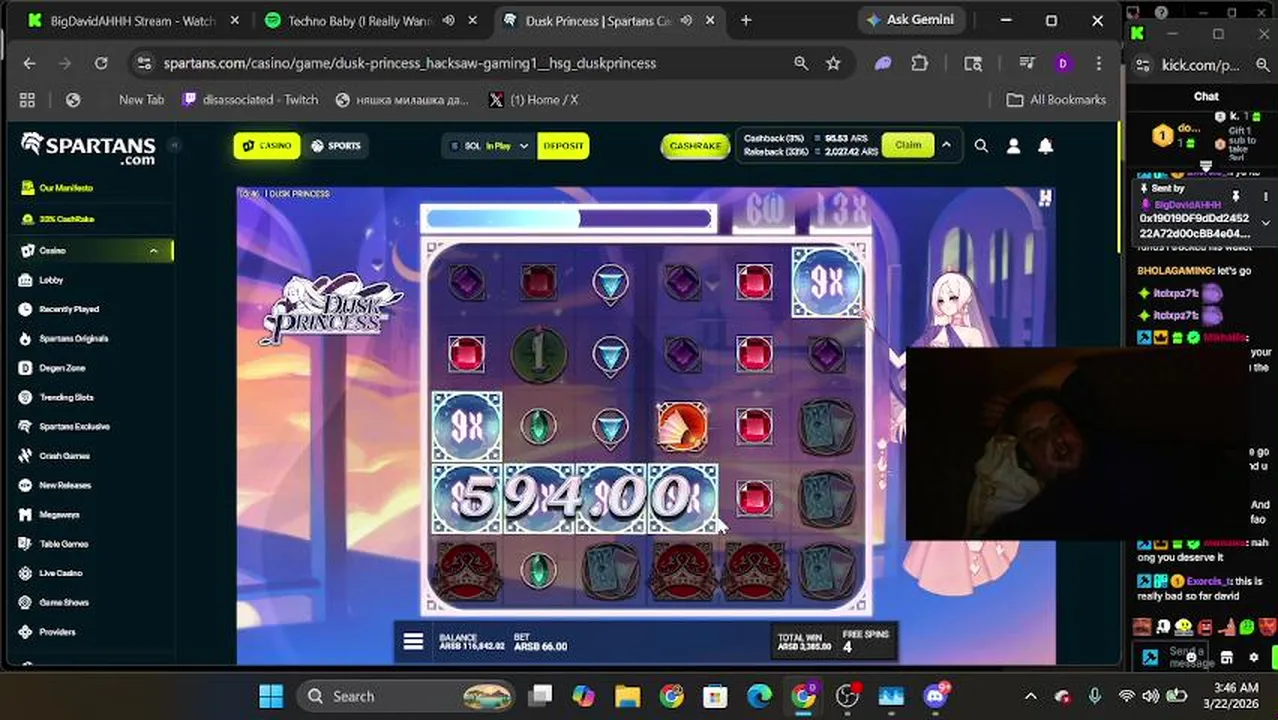Open Chrome's zoom magnifier in address bar
Viewport: 1278px width, 720px height.
pos(800,63)
